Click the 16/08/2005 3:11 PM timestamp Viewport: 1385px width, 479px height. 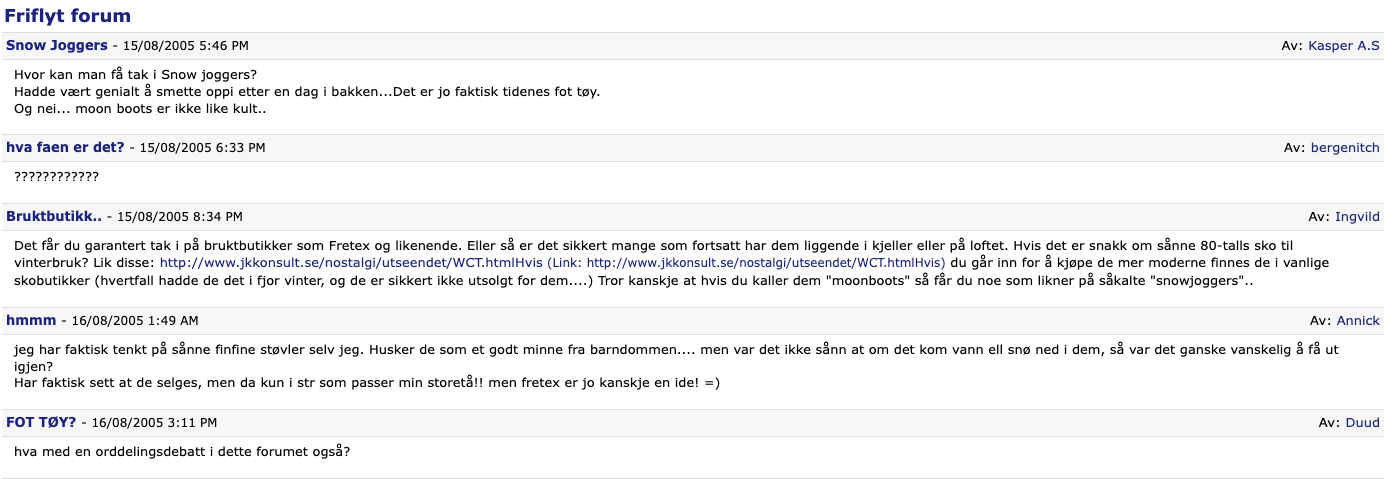153,423
